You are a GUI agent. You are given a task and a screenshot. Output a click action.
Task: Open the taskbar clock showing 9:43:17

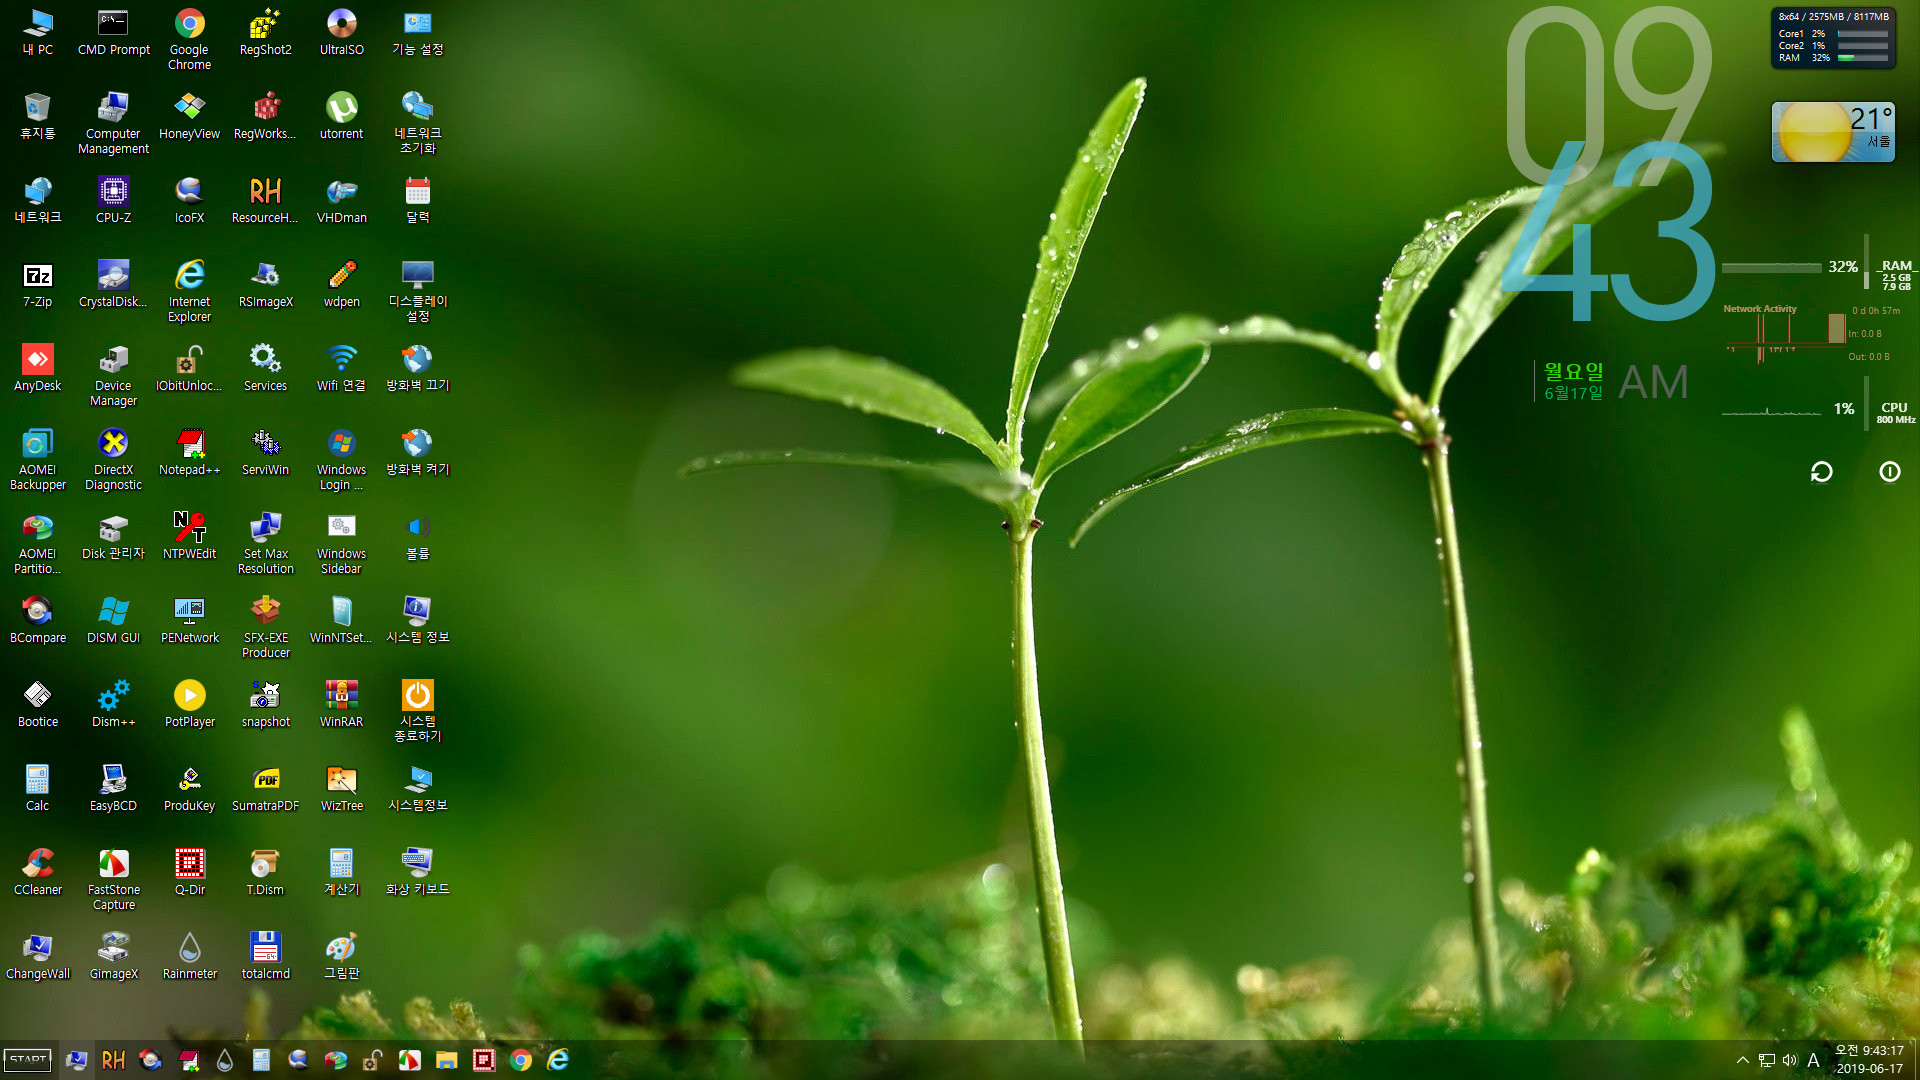point(1869,1060)
